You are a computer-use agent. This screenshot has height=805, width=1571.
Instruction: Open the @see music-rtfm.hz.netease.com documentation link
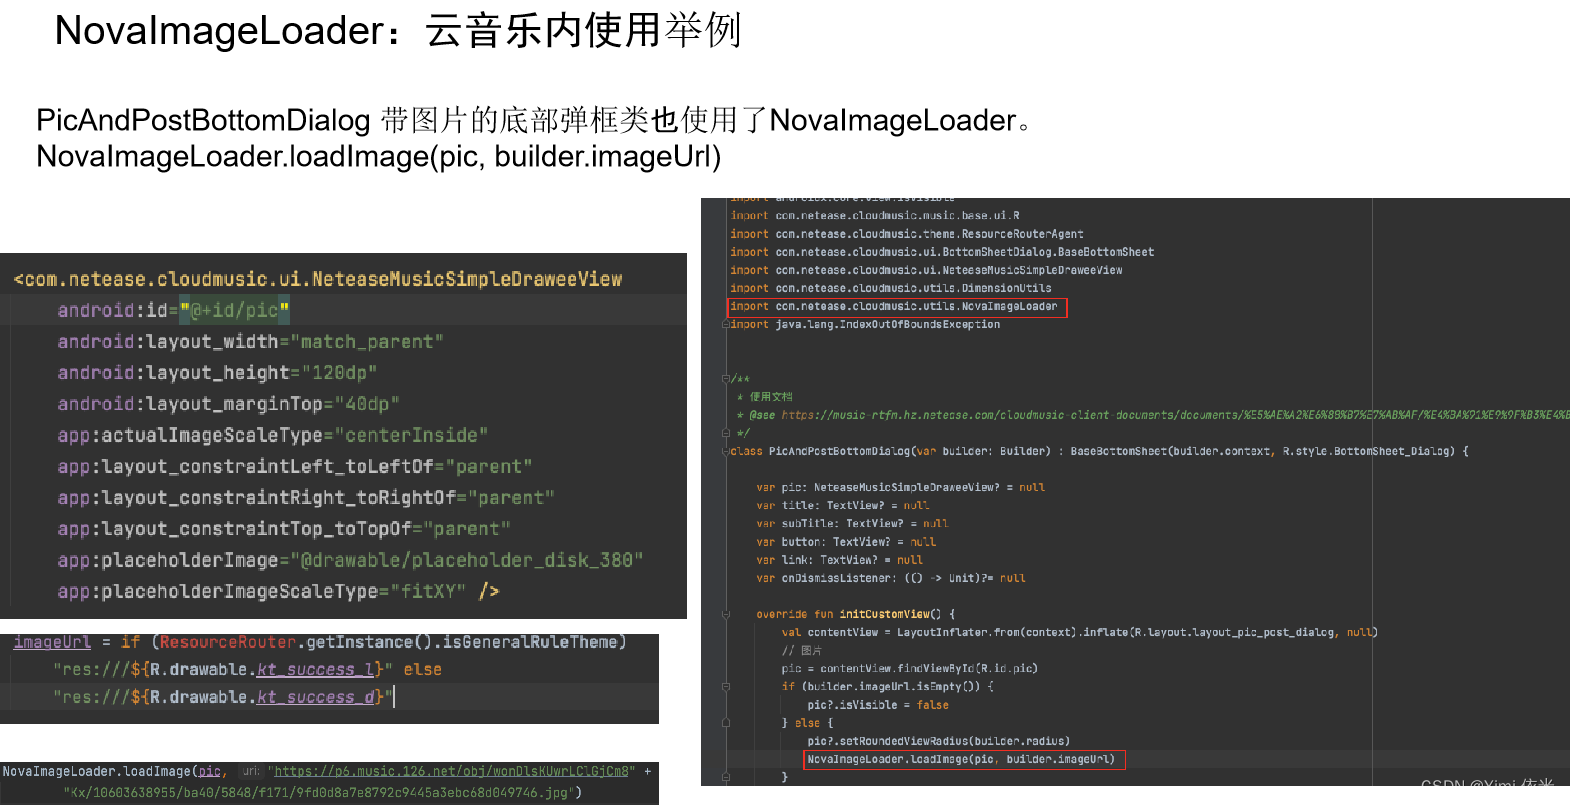(1175, 415)
